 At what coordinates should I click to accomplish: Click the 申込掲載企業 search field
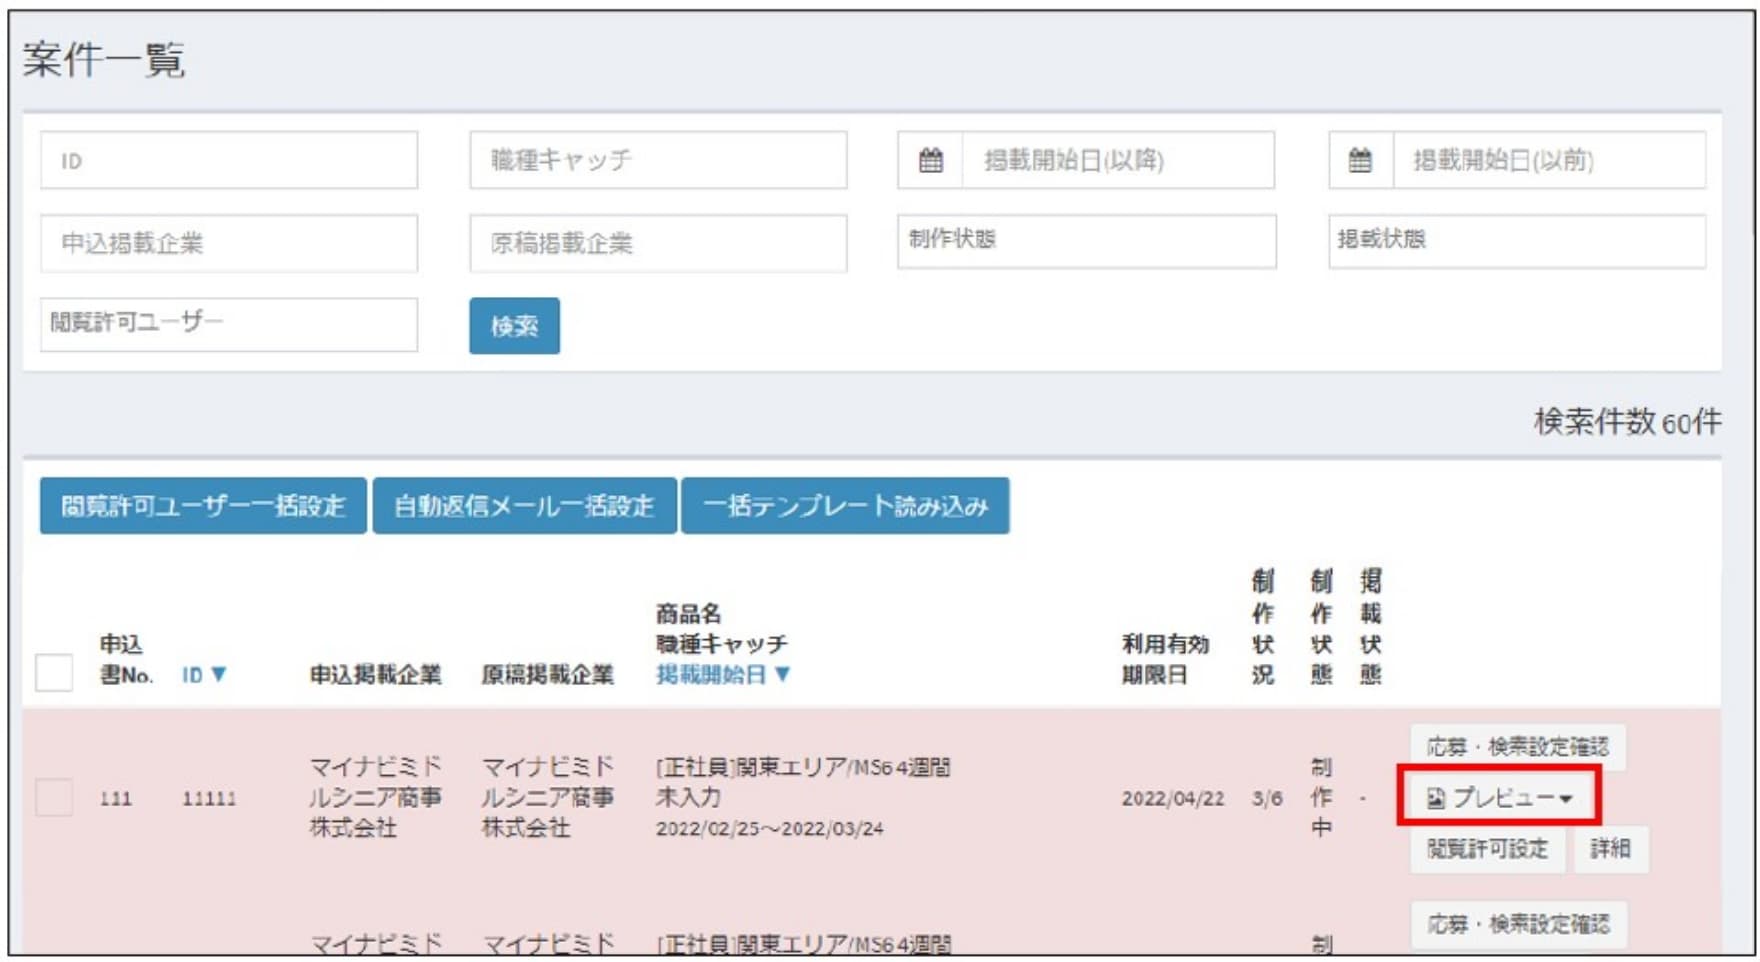[x=229, y=243]
